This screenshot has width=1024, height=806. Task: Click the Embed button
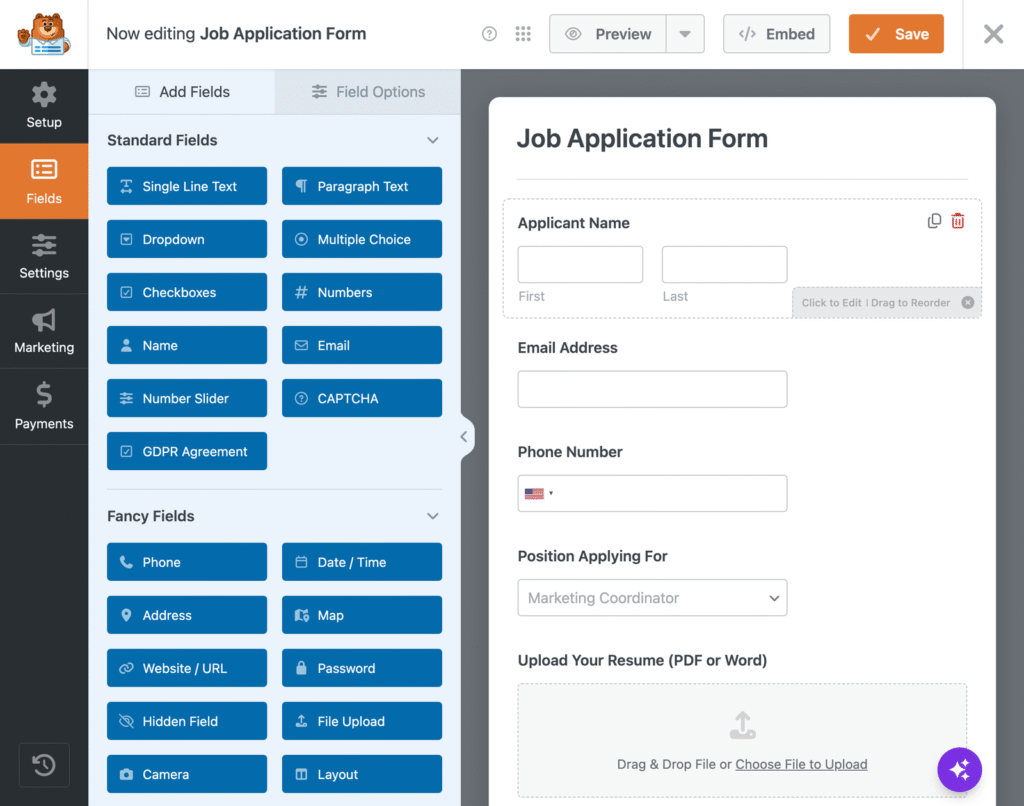[x=776, y=34]
